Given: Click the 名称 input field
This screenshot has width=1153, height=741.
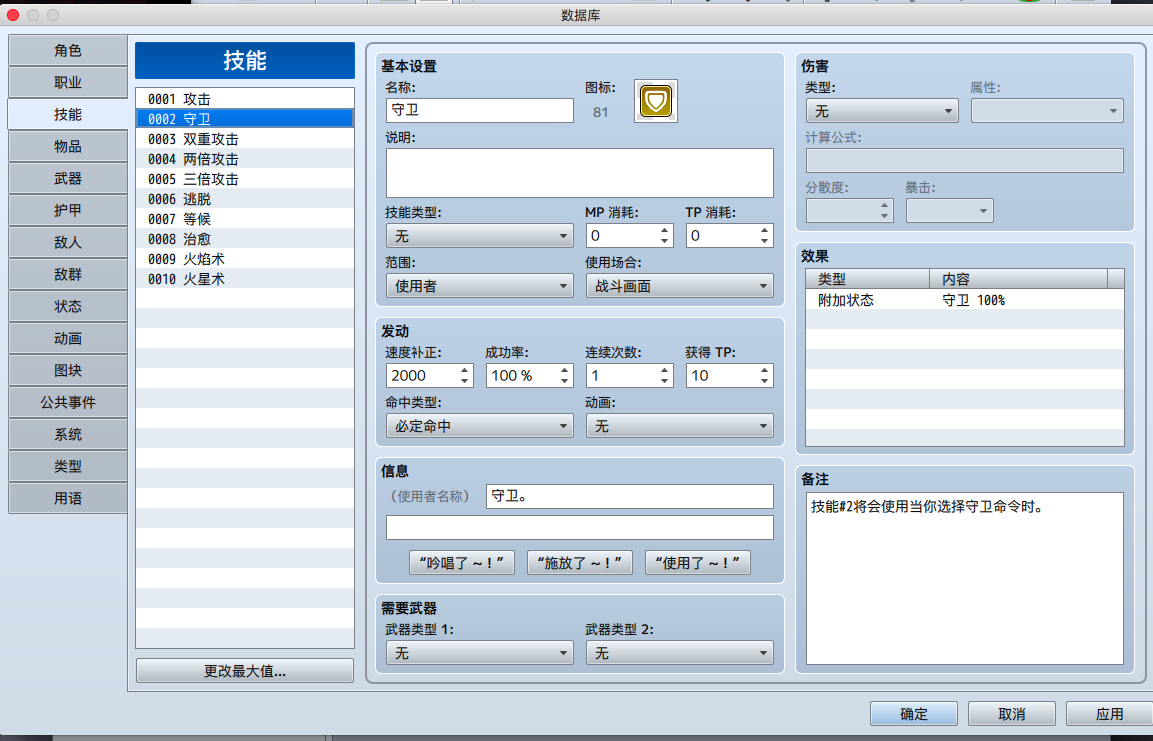Looking at the screenshot, I should coord(479,110).
